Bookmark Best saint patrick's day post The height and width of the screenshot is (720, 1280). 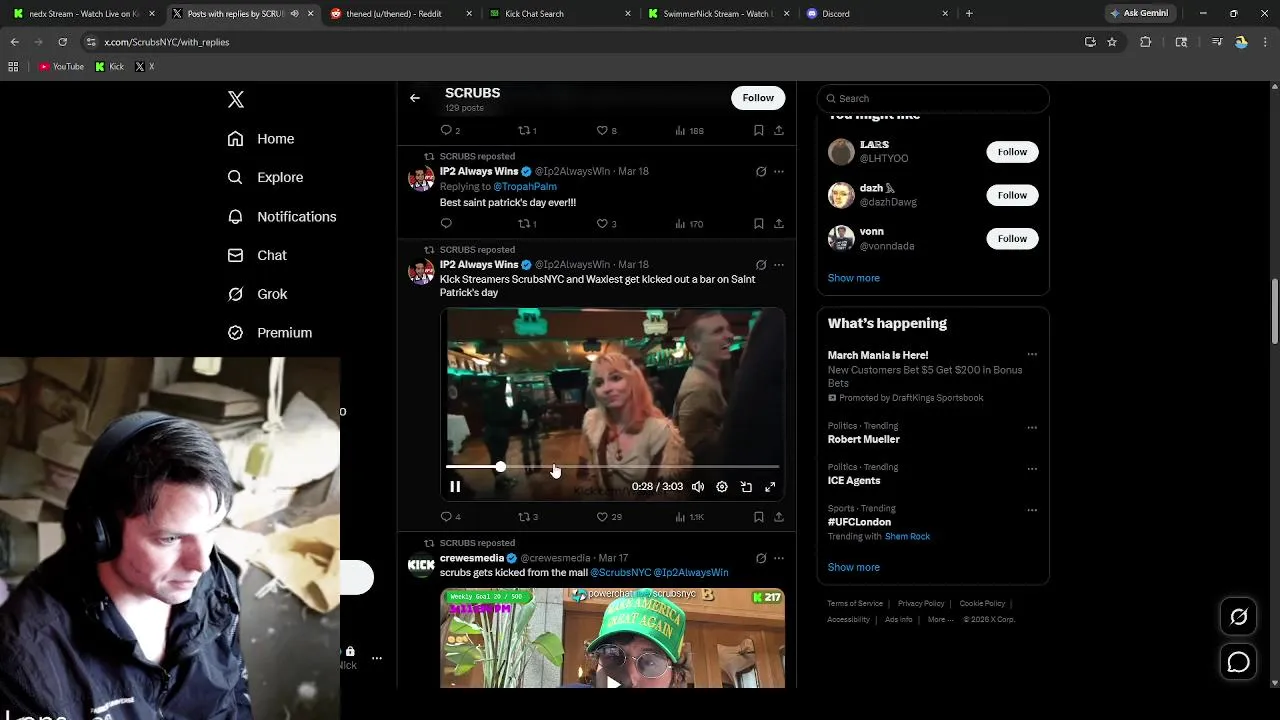pos(759,224)
